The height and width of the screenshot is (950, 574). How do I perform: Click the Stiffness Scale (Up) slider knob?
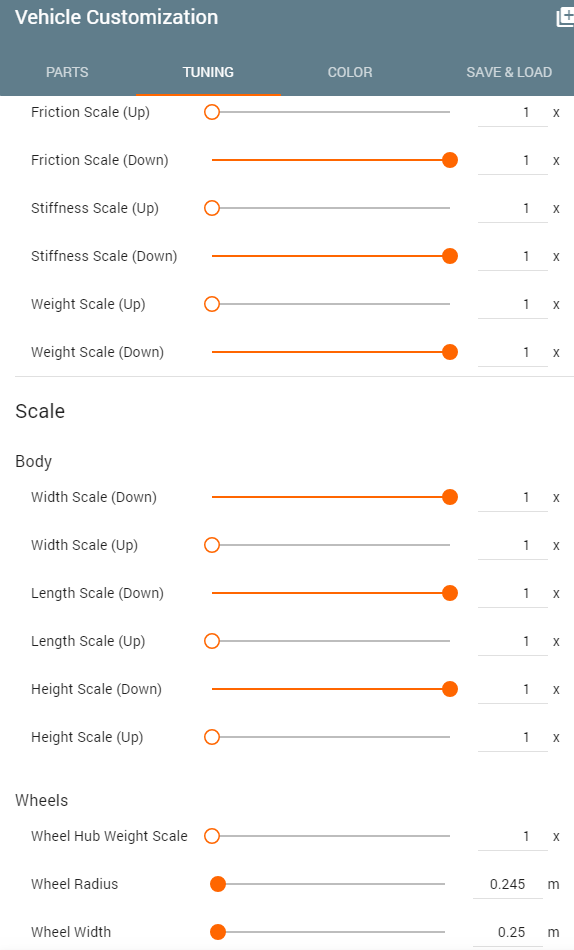click(212, 208)
